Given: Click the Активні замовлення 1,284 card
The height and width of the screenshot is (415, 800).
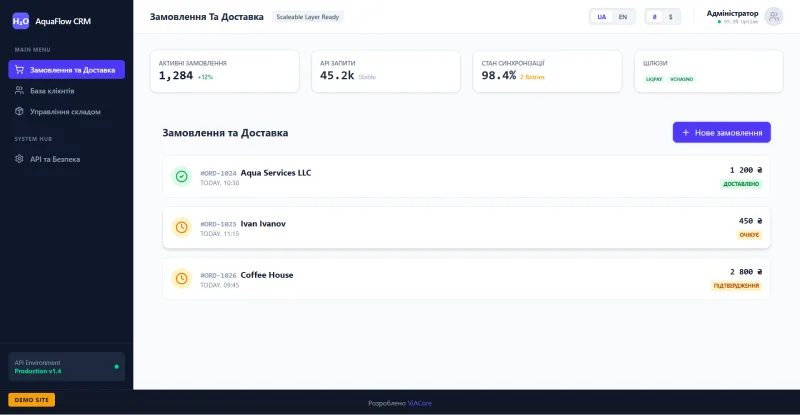Looking at the screenshot, I should (x=224, y=71).
